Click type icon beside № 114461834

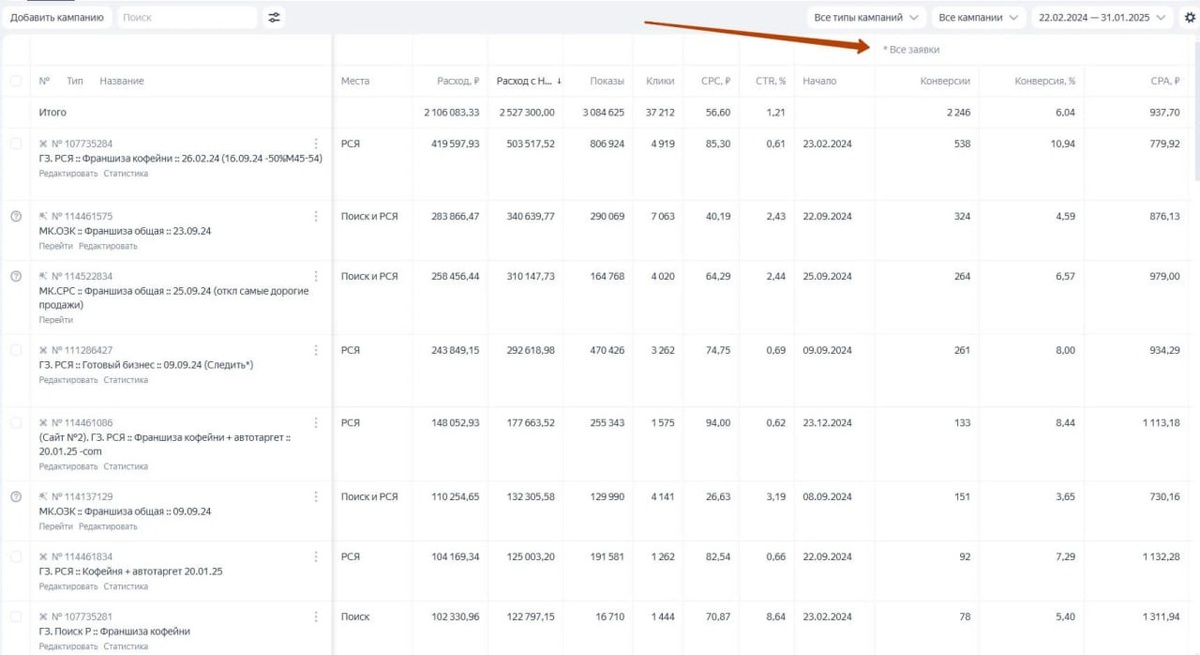(x=43, y=556)
